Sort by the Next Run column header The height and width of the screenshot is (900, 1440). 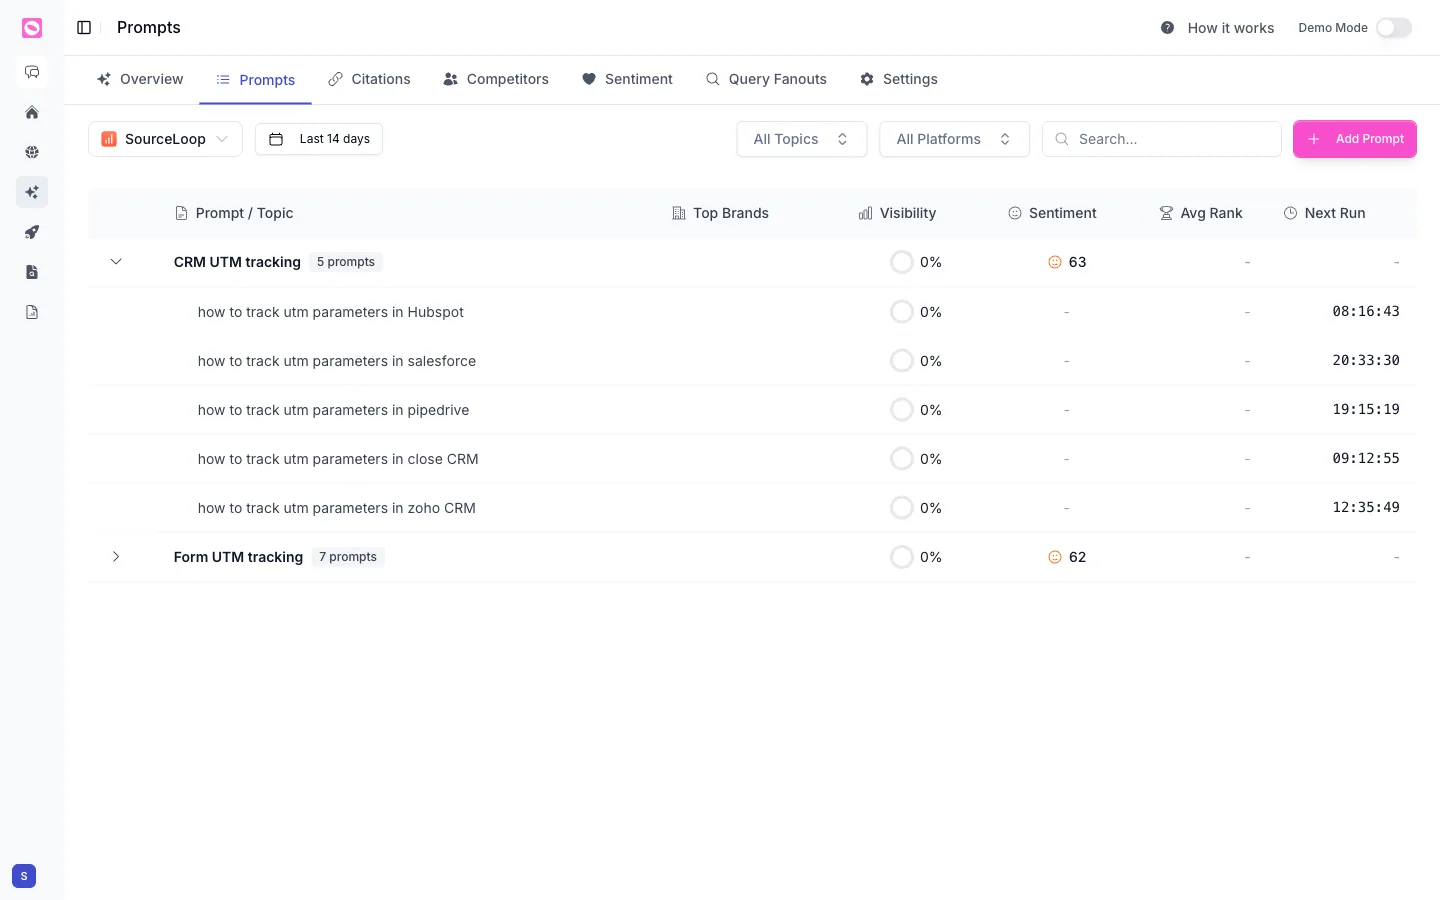1324,213
